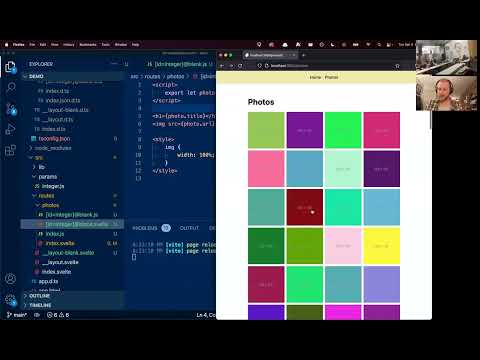480x360 pixels.
Task: Click the errors and warnings count in status bar
Action: [x=58, y=315]
